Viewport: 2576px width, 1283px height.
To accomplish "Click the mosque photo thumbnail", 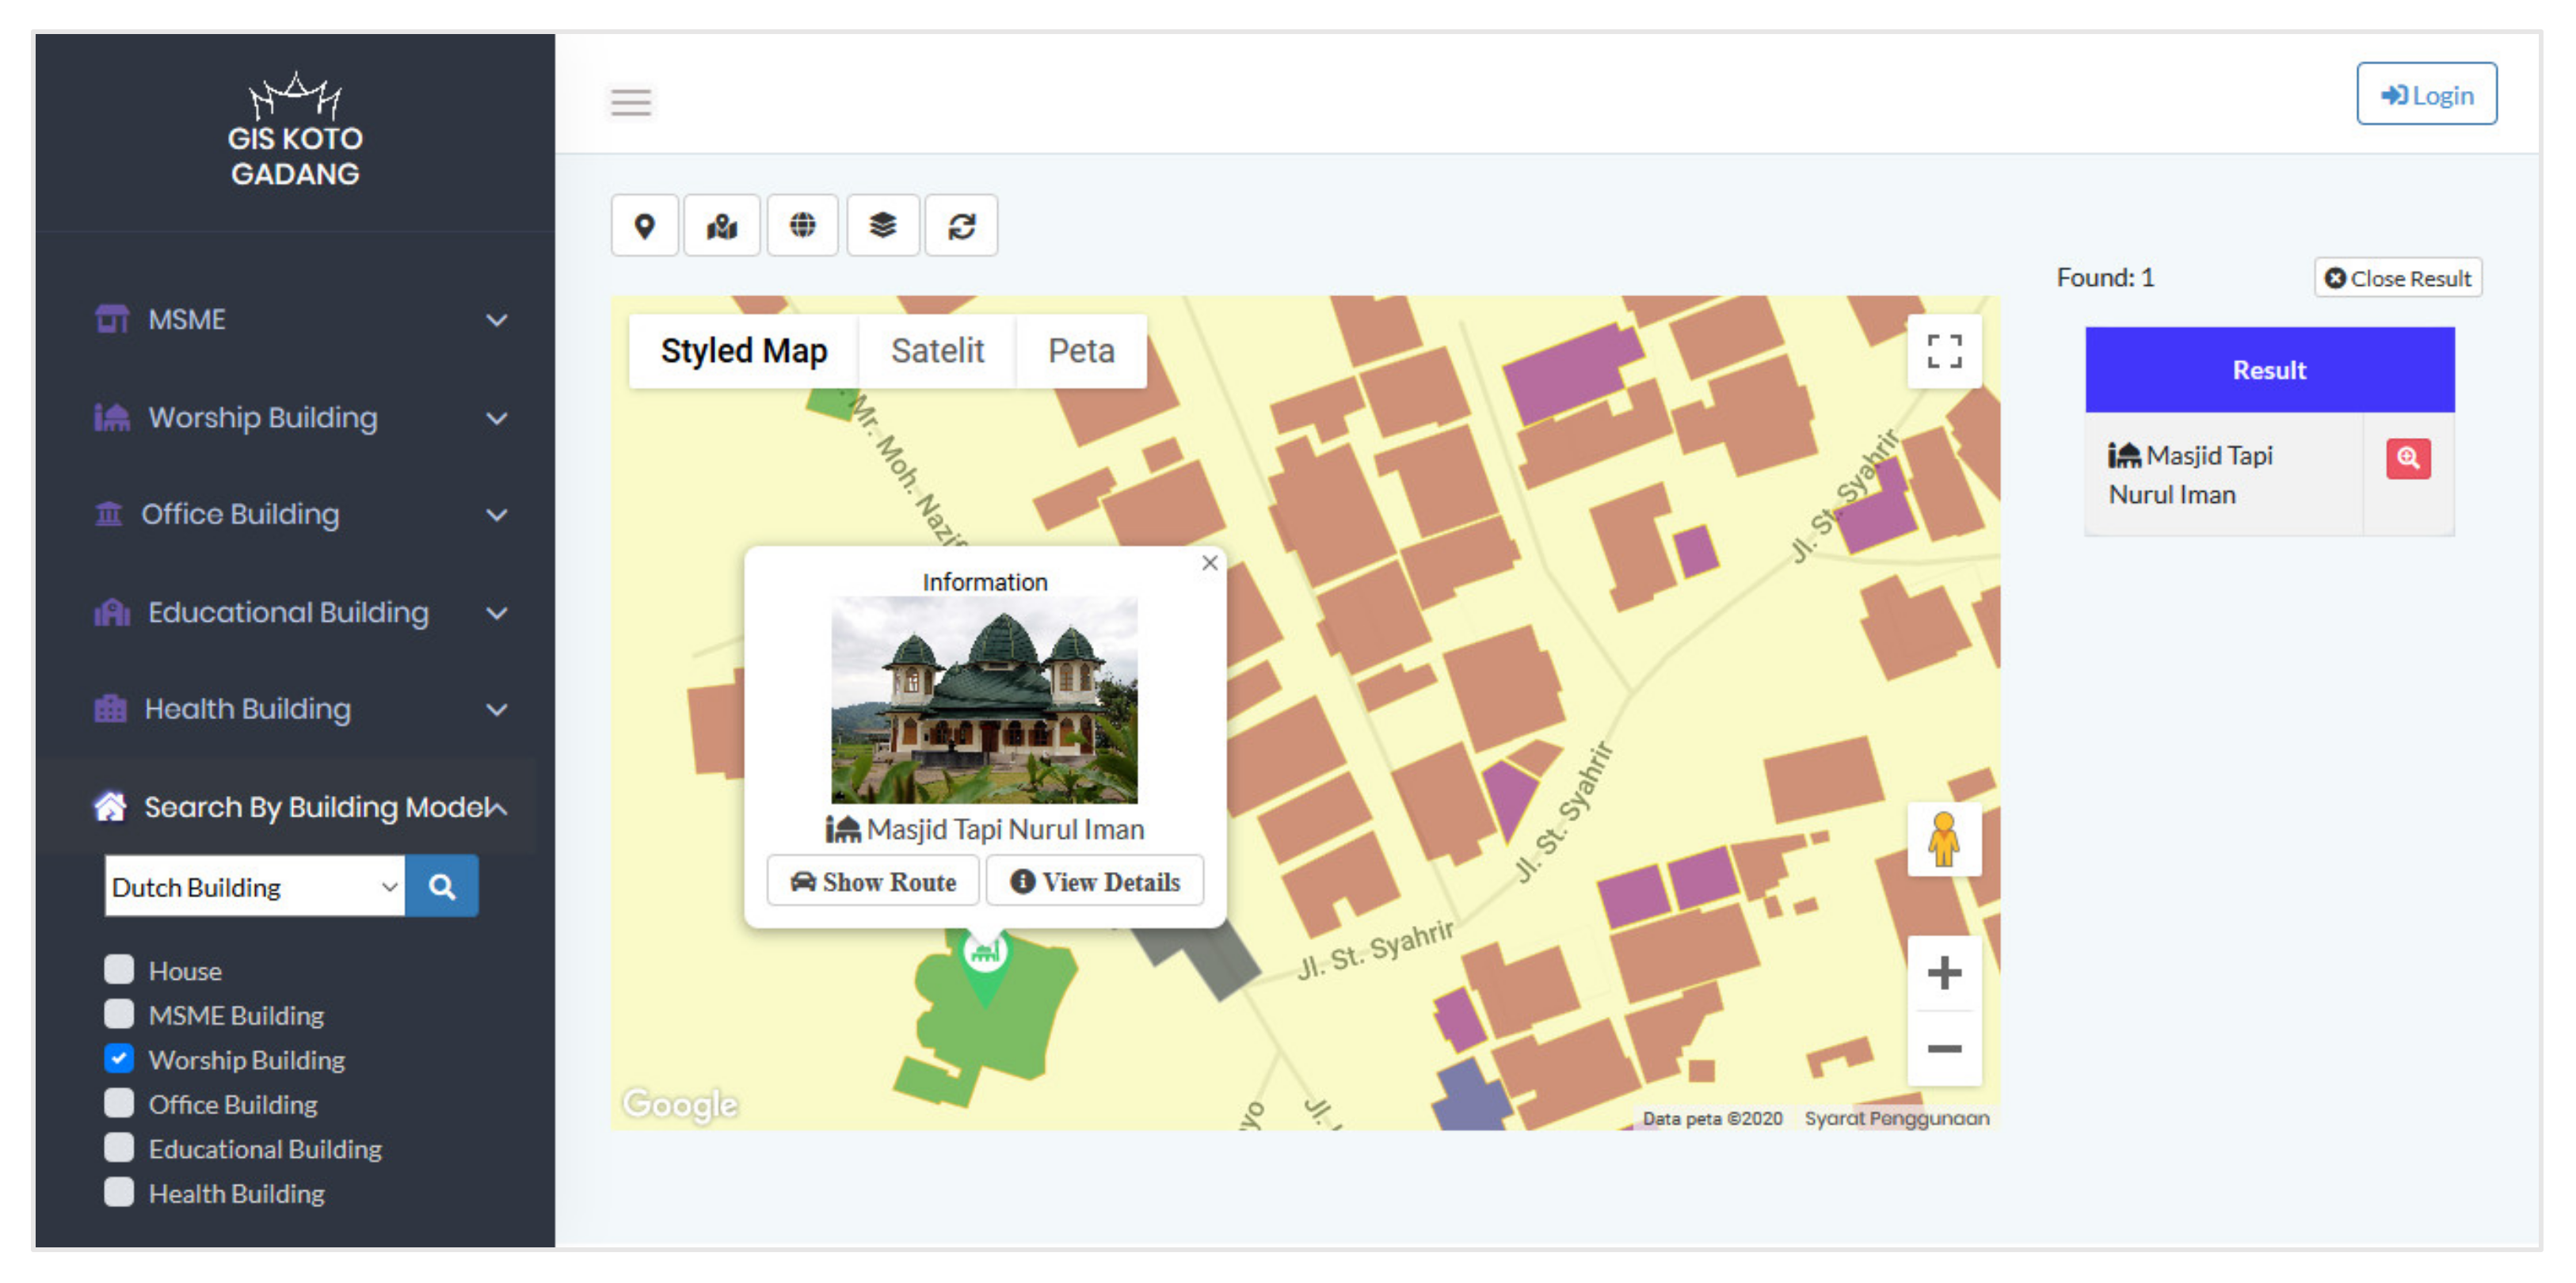I will pyautogui.click(x=984, y=700).
